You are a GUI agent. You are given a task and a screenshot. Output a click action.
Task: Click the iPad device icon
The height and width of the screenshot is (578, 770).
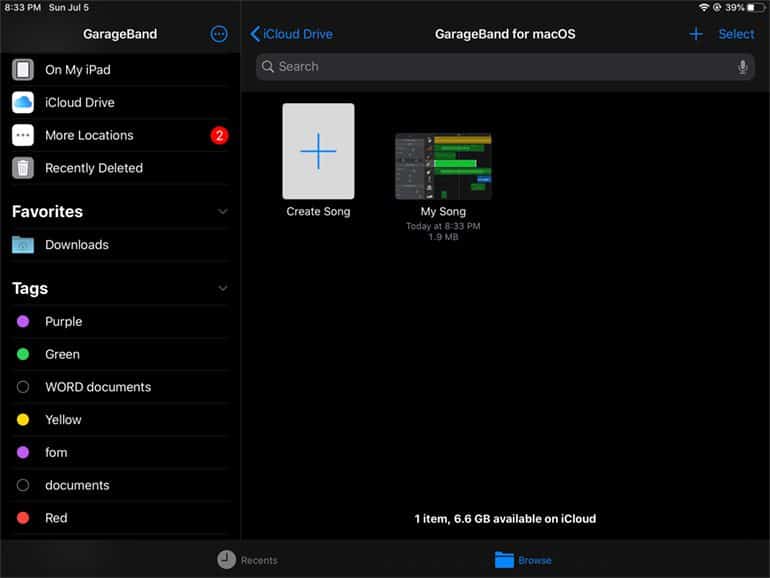[23, 70]
